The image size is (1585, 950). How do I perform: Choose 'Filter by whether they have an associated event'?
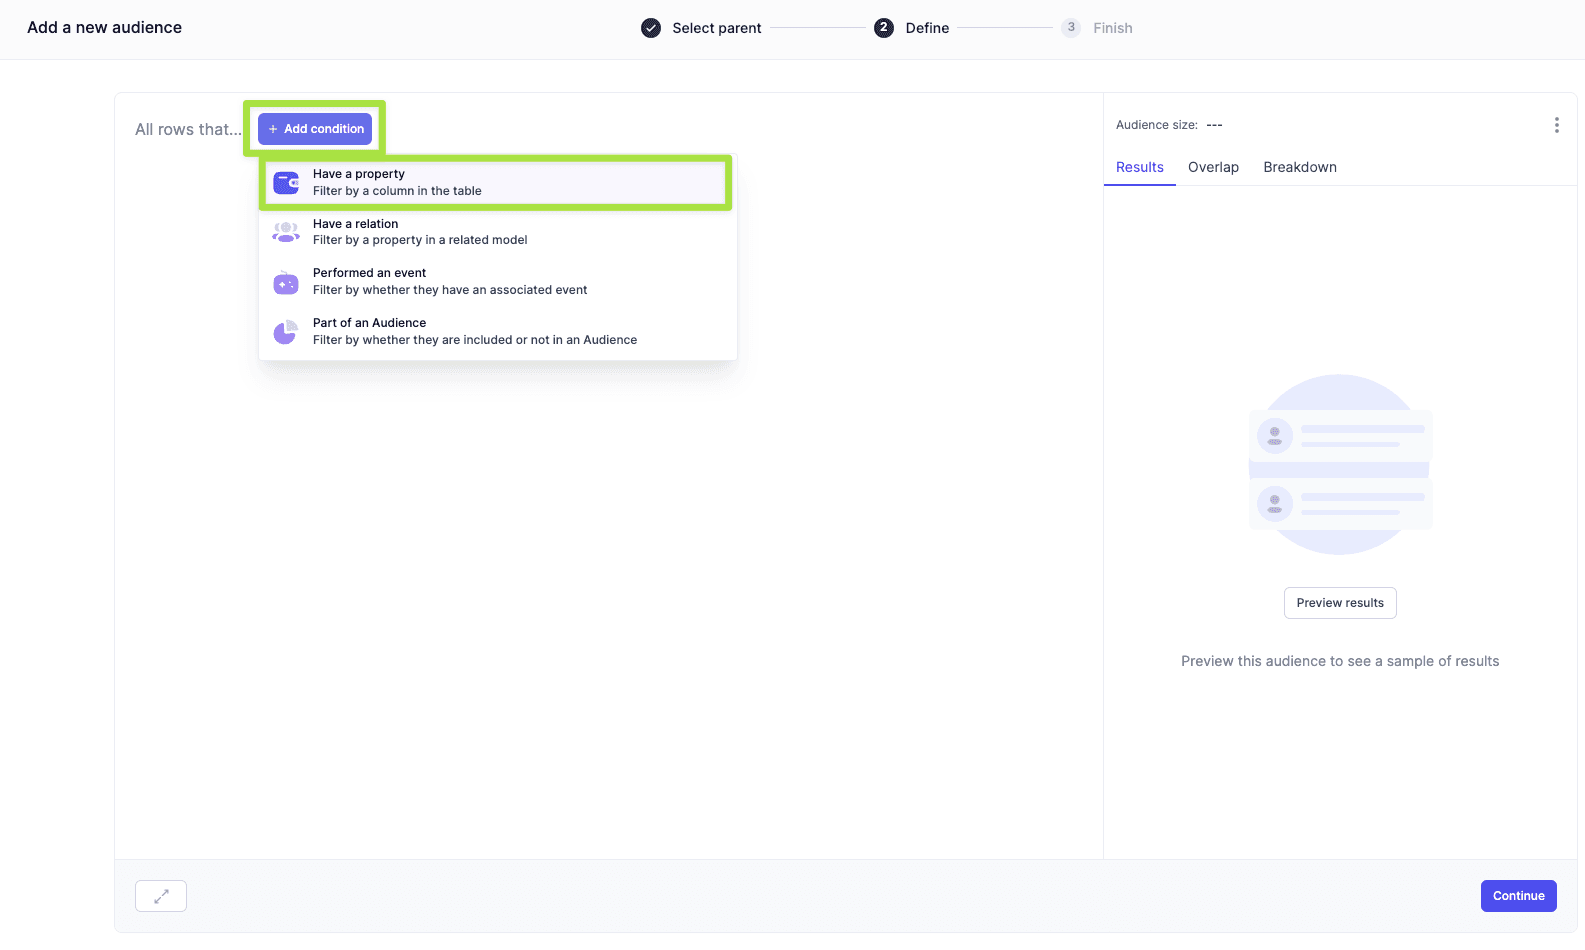(x=450, y=290)
